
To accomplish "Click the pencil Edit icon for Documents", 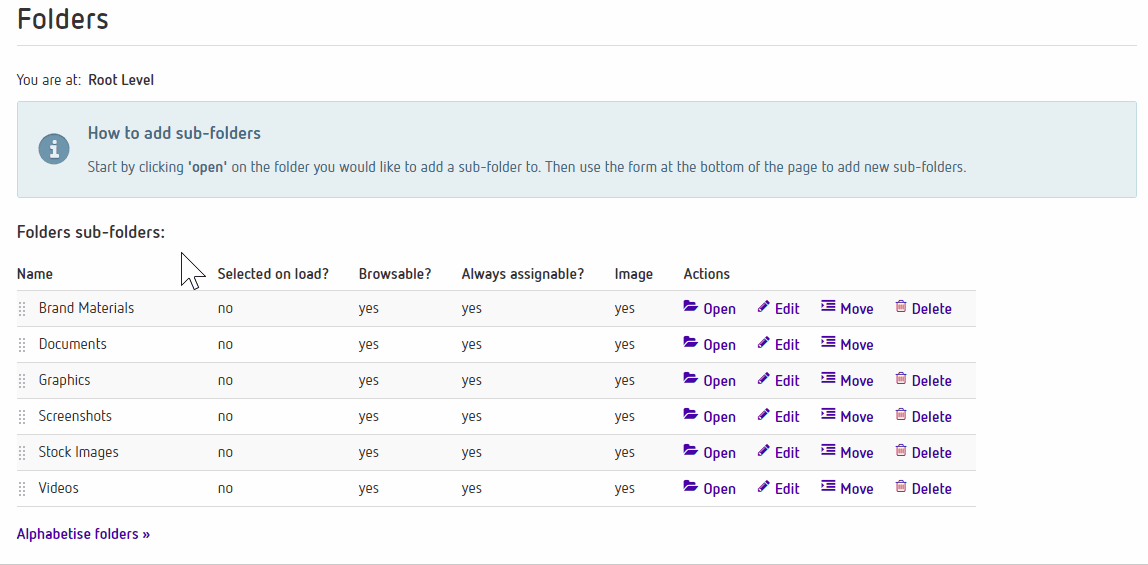I will click(x=764, y=342).
